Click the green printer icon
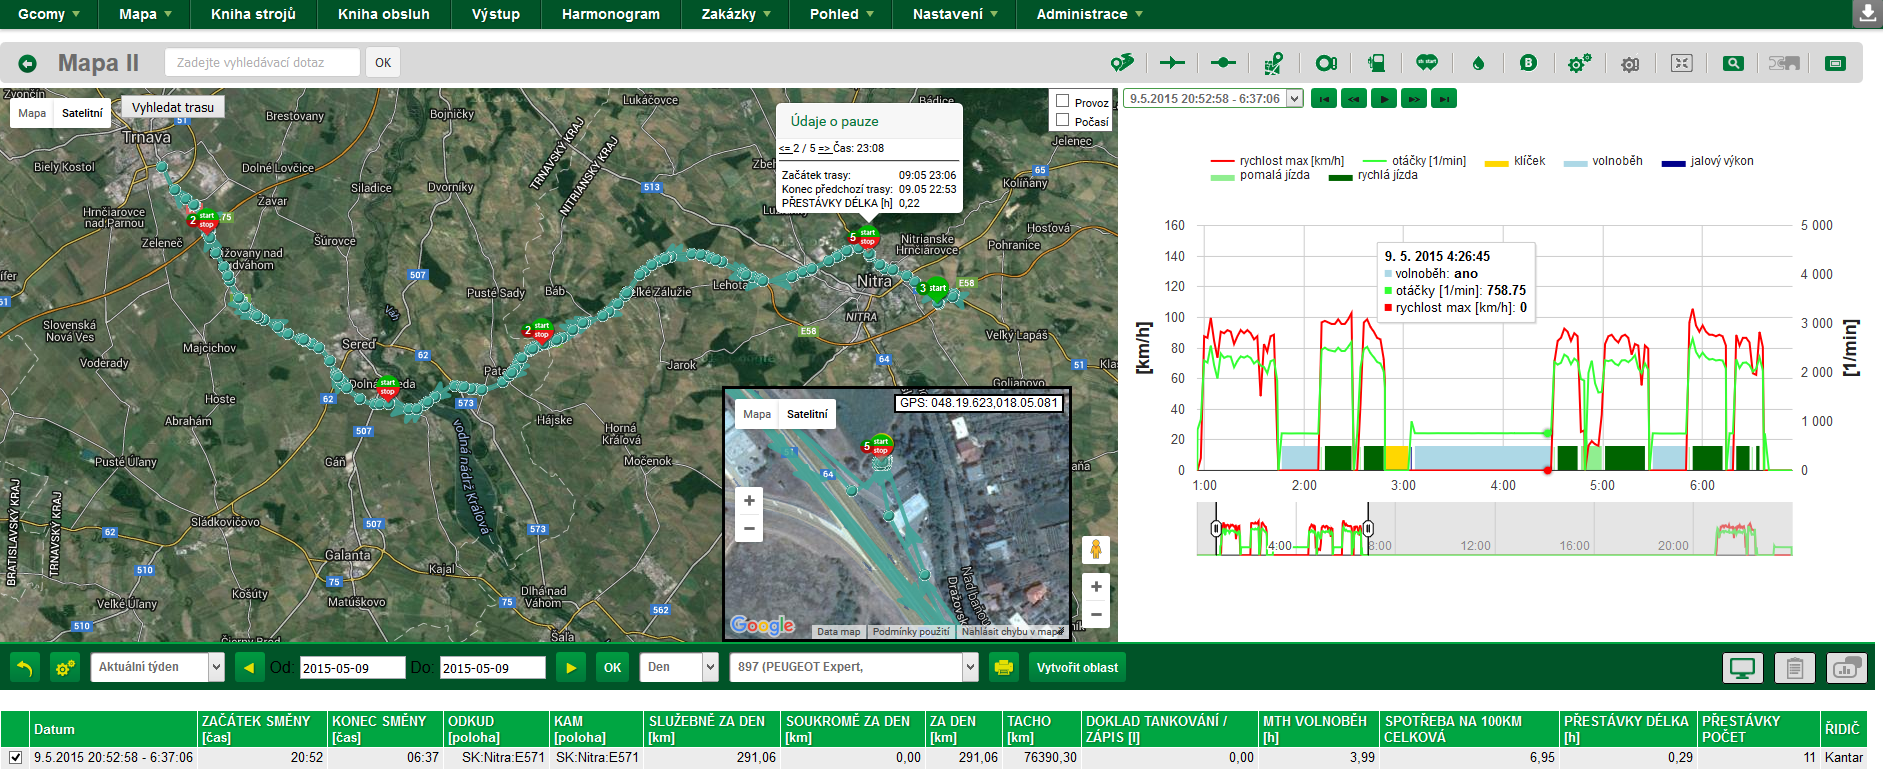Viewport: 1883px width, 776px height. (1004, 667)
